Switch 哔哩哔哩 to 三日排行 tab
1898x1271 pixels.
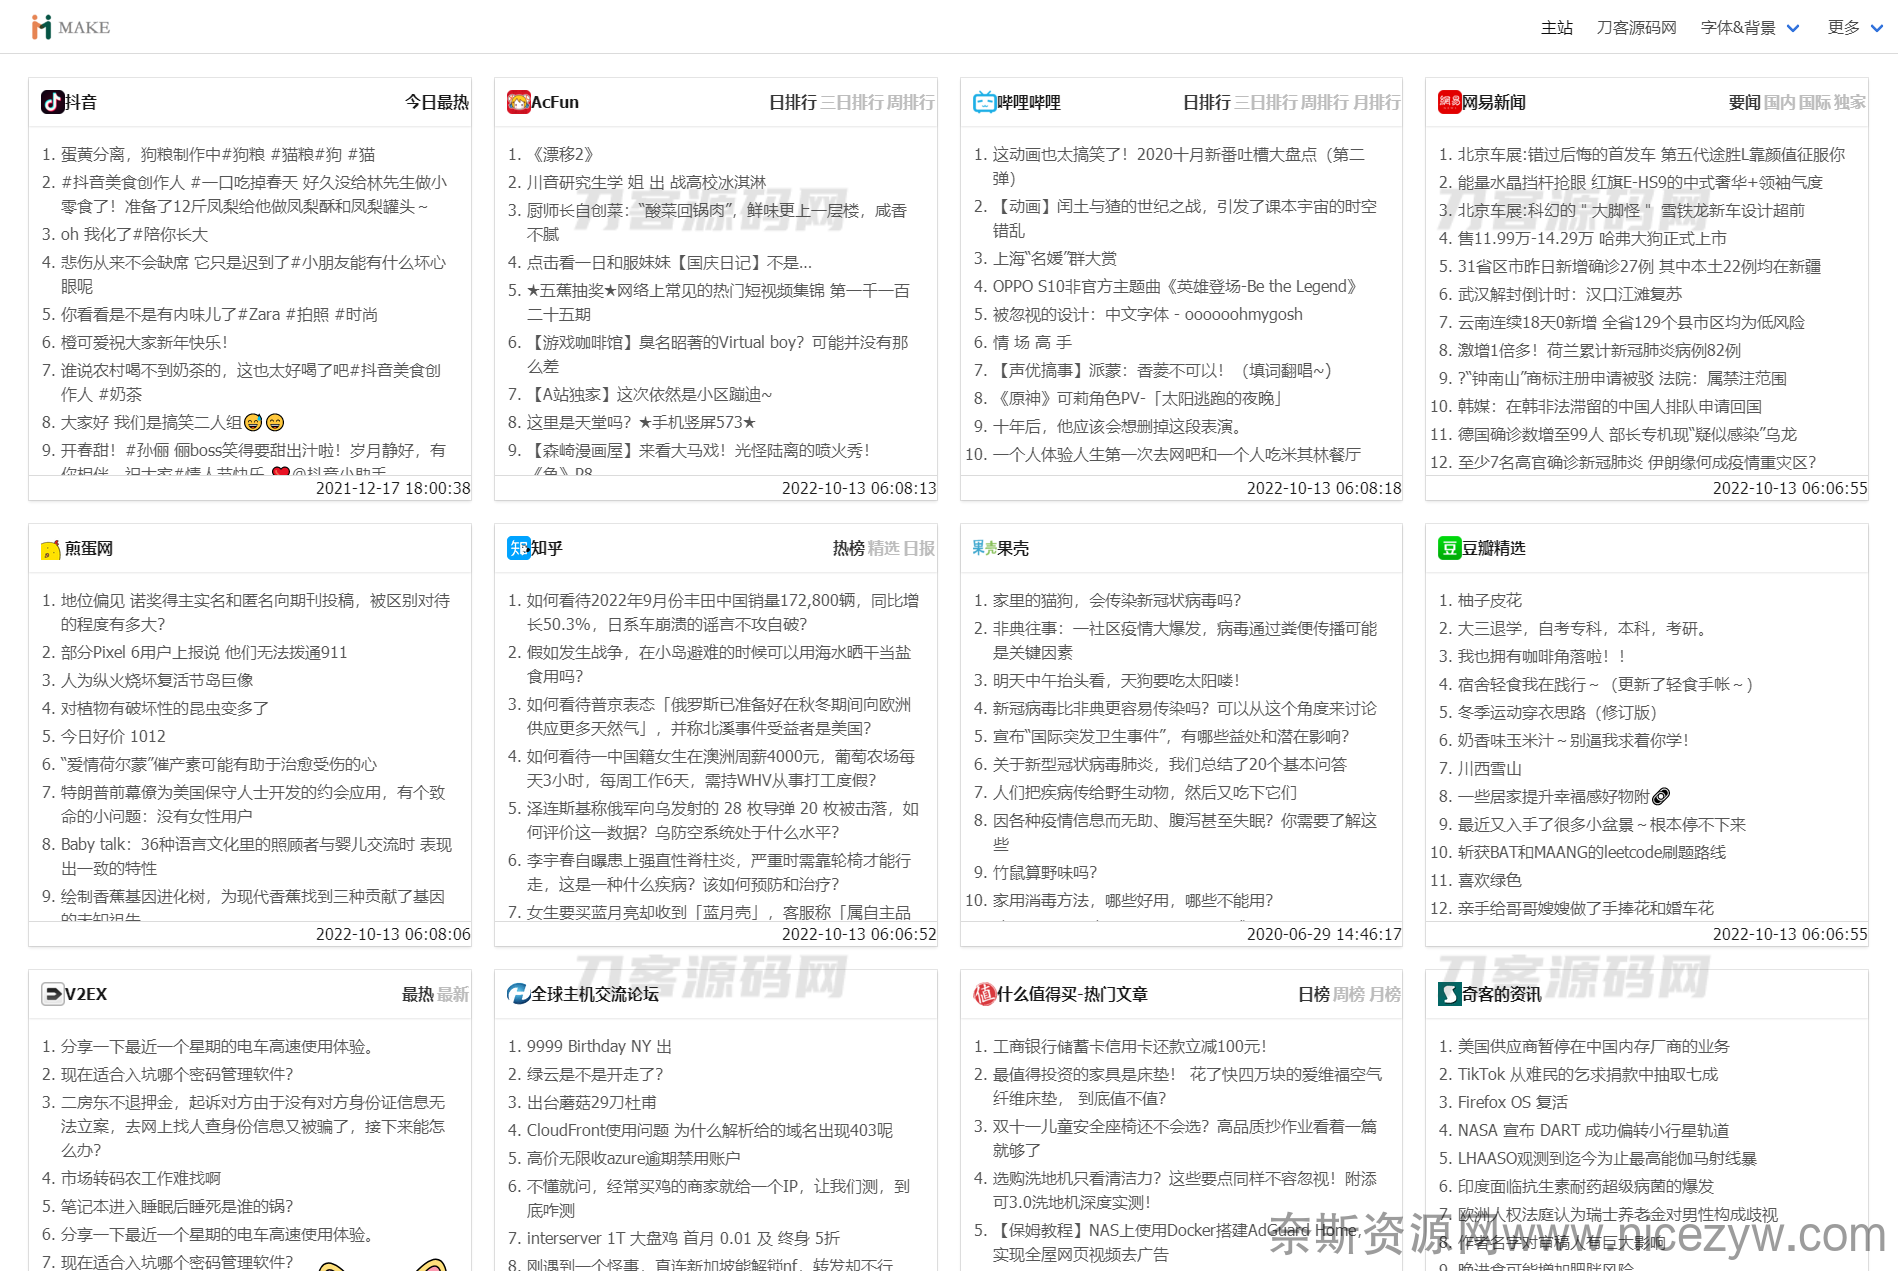tap(1267, 102)
